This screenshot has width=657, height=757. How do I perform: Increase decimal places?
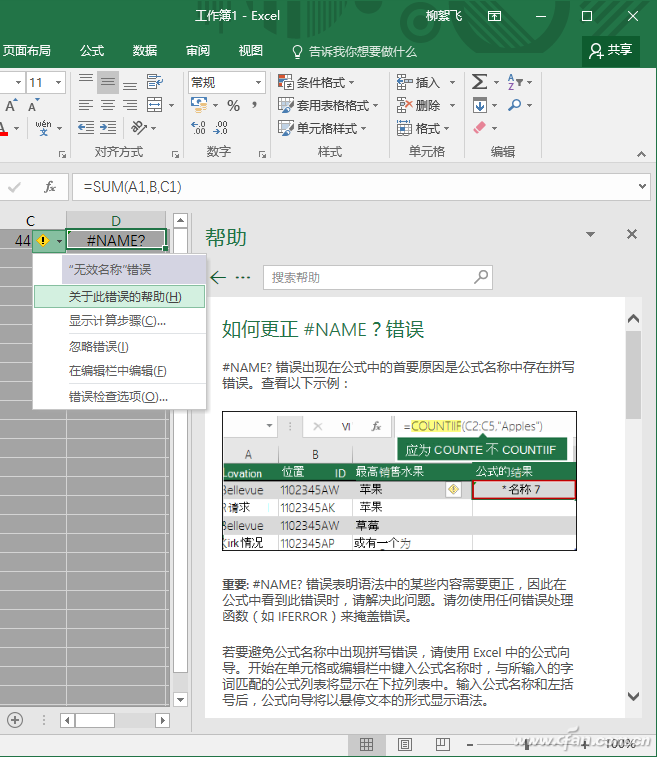[198, 127]
